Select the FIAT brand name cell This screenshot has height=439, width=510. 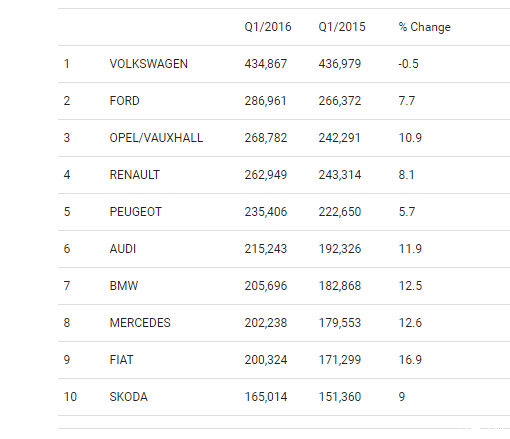coord(121,360)
